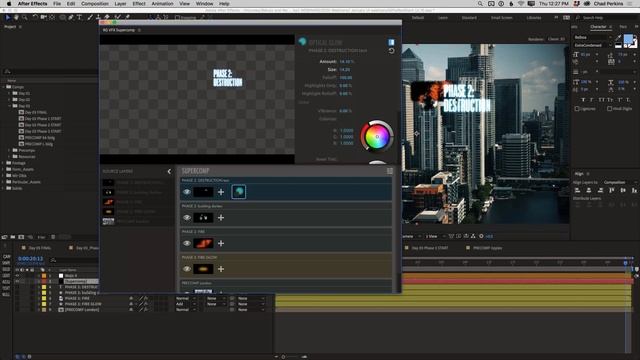Select the Type tool (T icon)
The image size is (640, 360).
(80, 17)
